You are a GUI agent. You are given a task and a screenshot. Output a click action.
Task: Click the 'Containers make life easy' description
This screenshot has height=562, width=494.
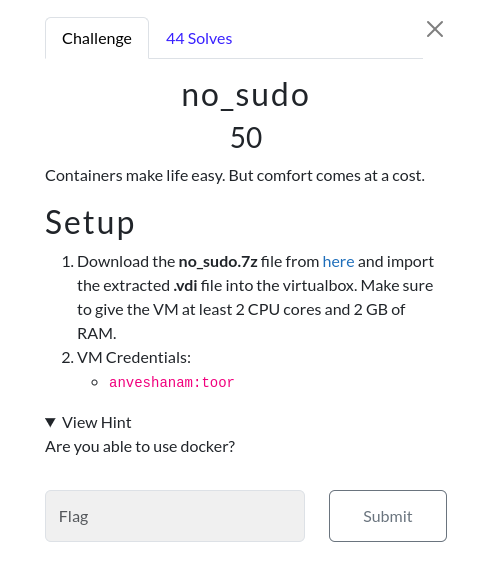point(235,176)
